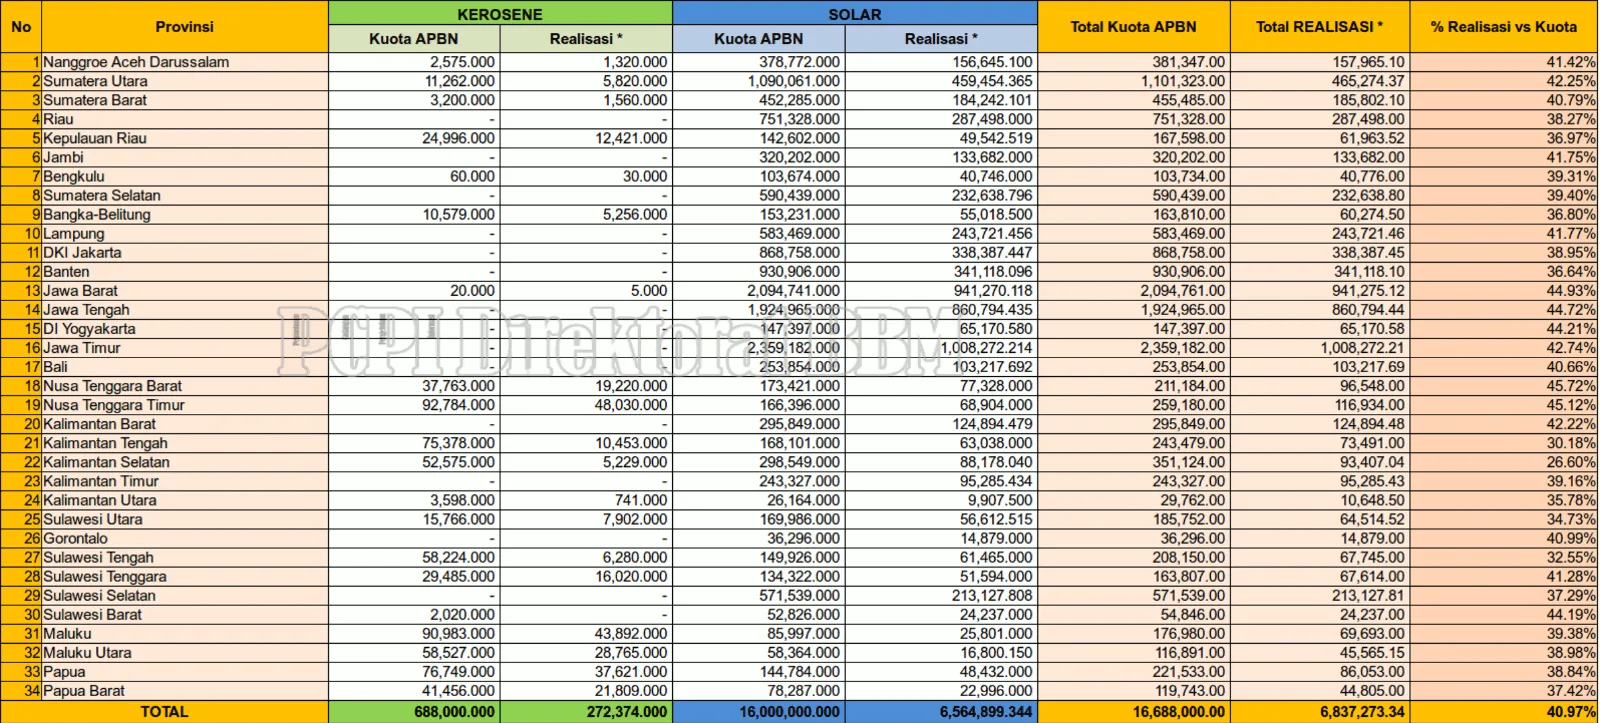
Task: Click the Total REALISASI header cell
Action: (1319, 27)
